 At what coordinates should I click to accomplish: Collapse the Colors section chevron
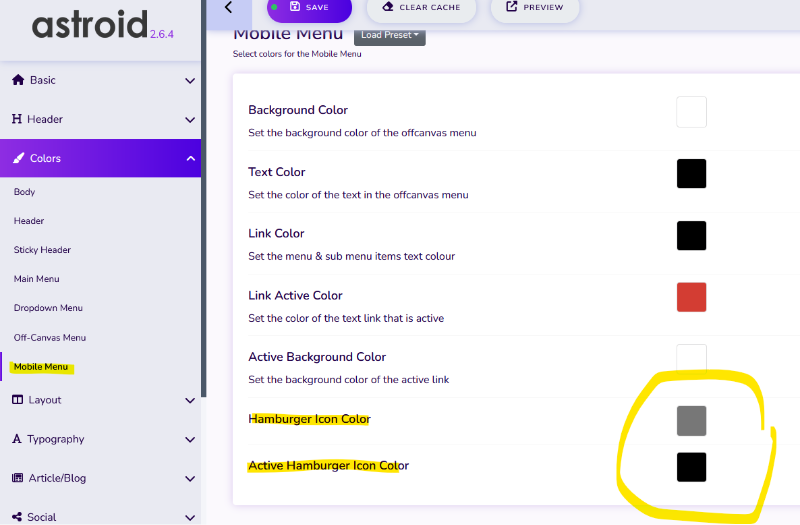point(190,158)
